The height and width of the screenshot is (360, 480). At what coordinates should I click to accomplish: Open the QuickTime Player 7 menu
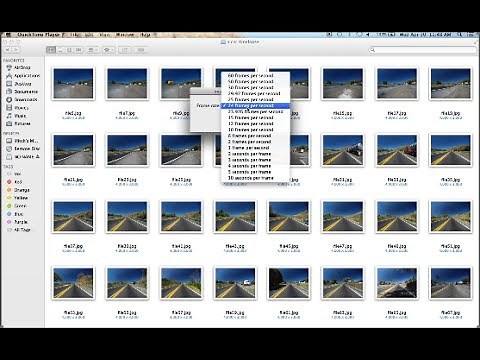click(x=41, y=35)
